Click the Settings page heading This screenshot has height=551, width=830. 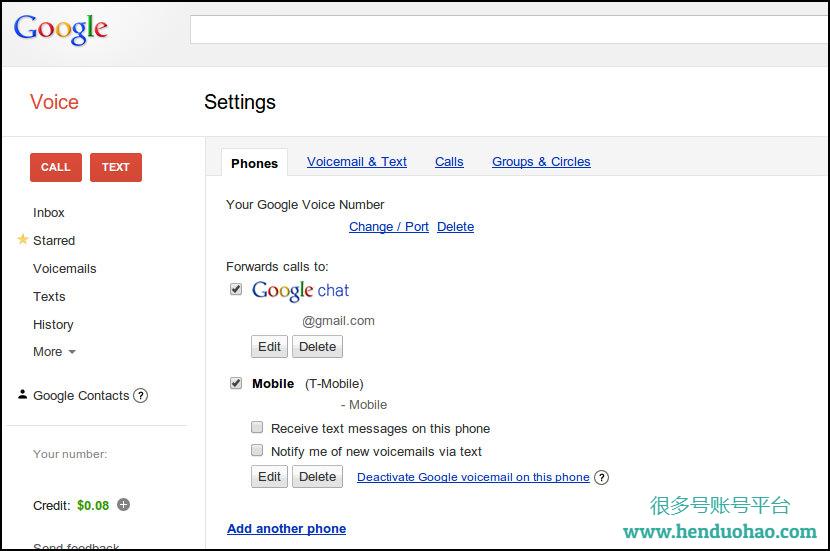coord(240,102)
